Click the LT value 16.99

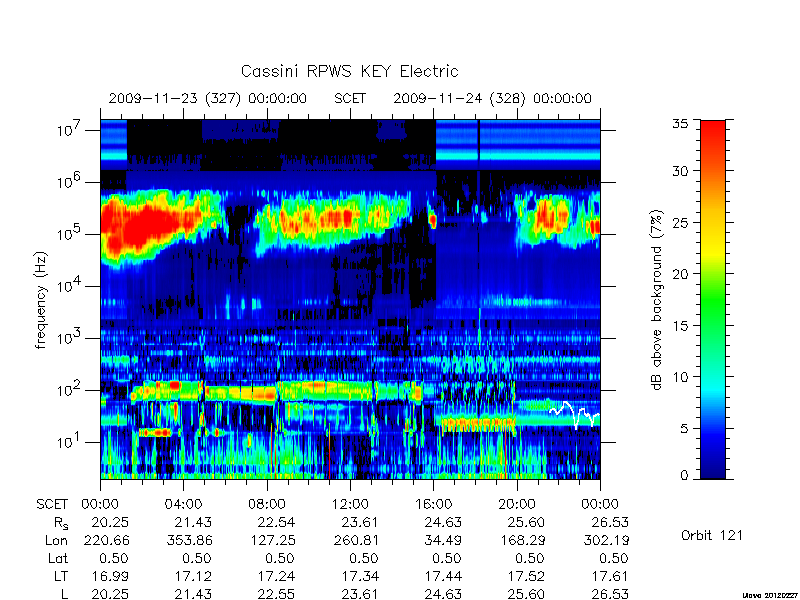coord(110,576)
